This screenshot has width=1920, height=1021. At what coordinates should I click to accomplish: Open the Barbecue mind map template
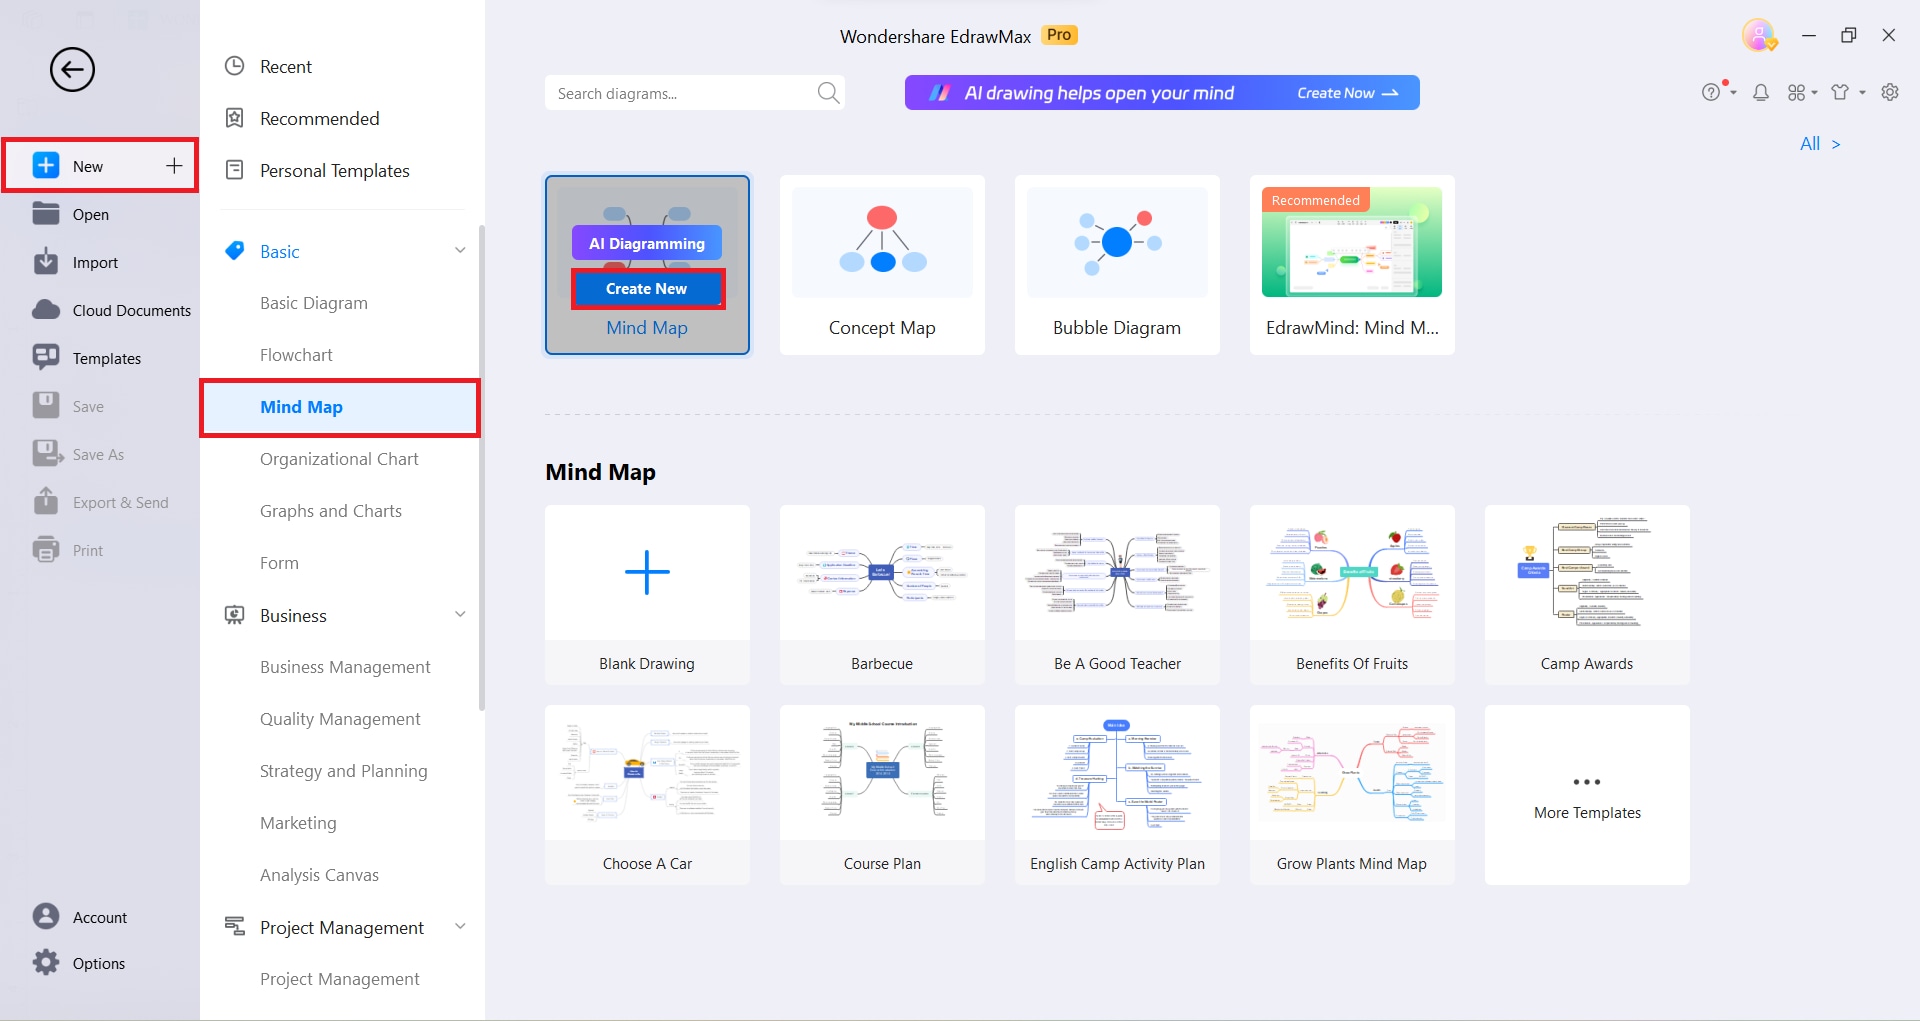[x=882, y=595]
